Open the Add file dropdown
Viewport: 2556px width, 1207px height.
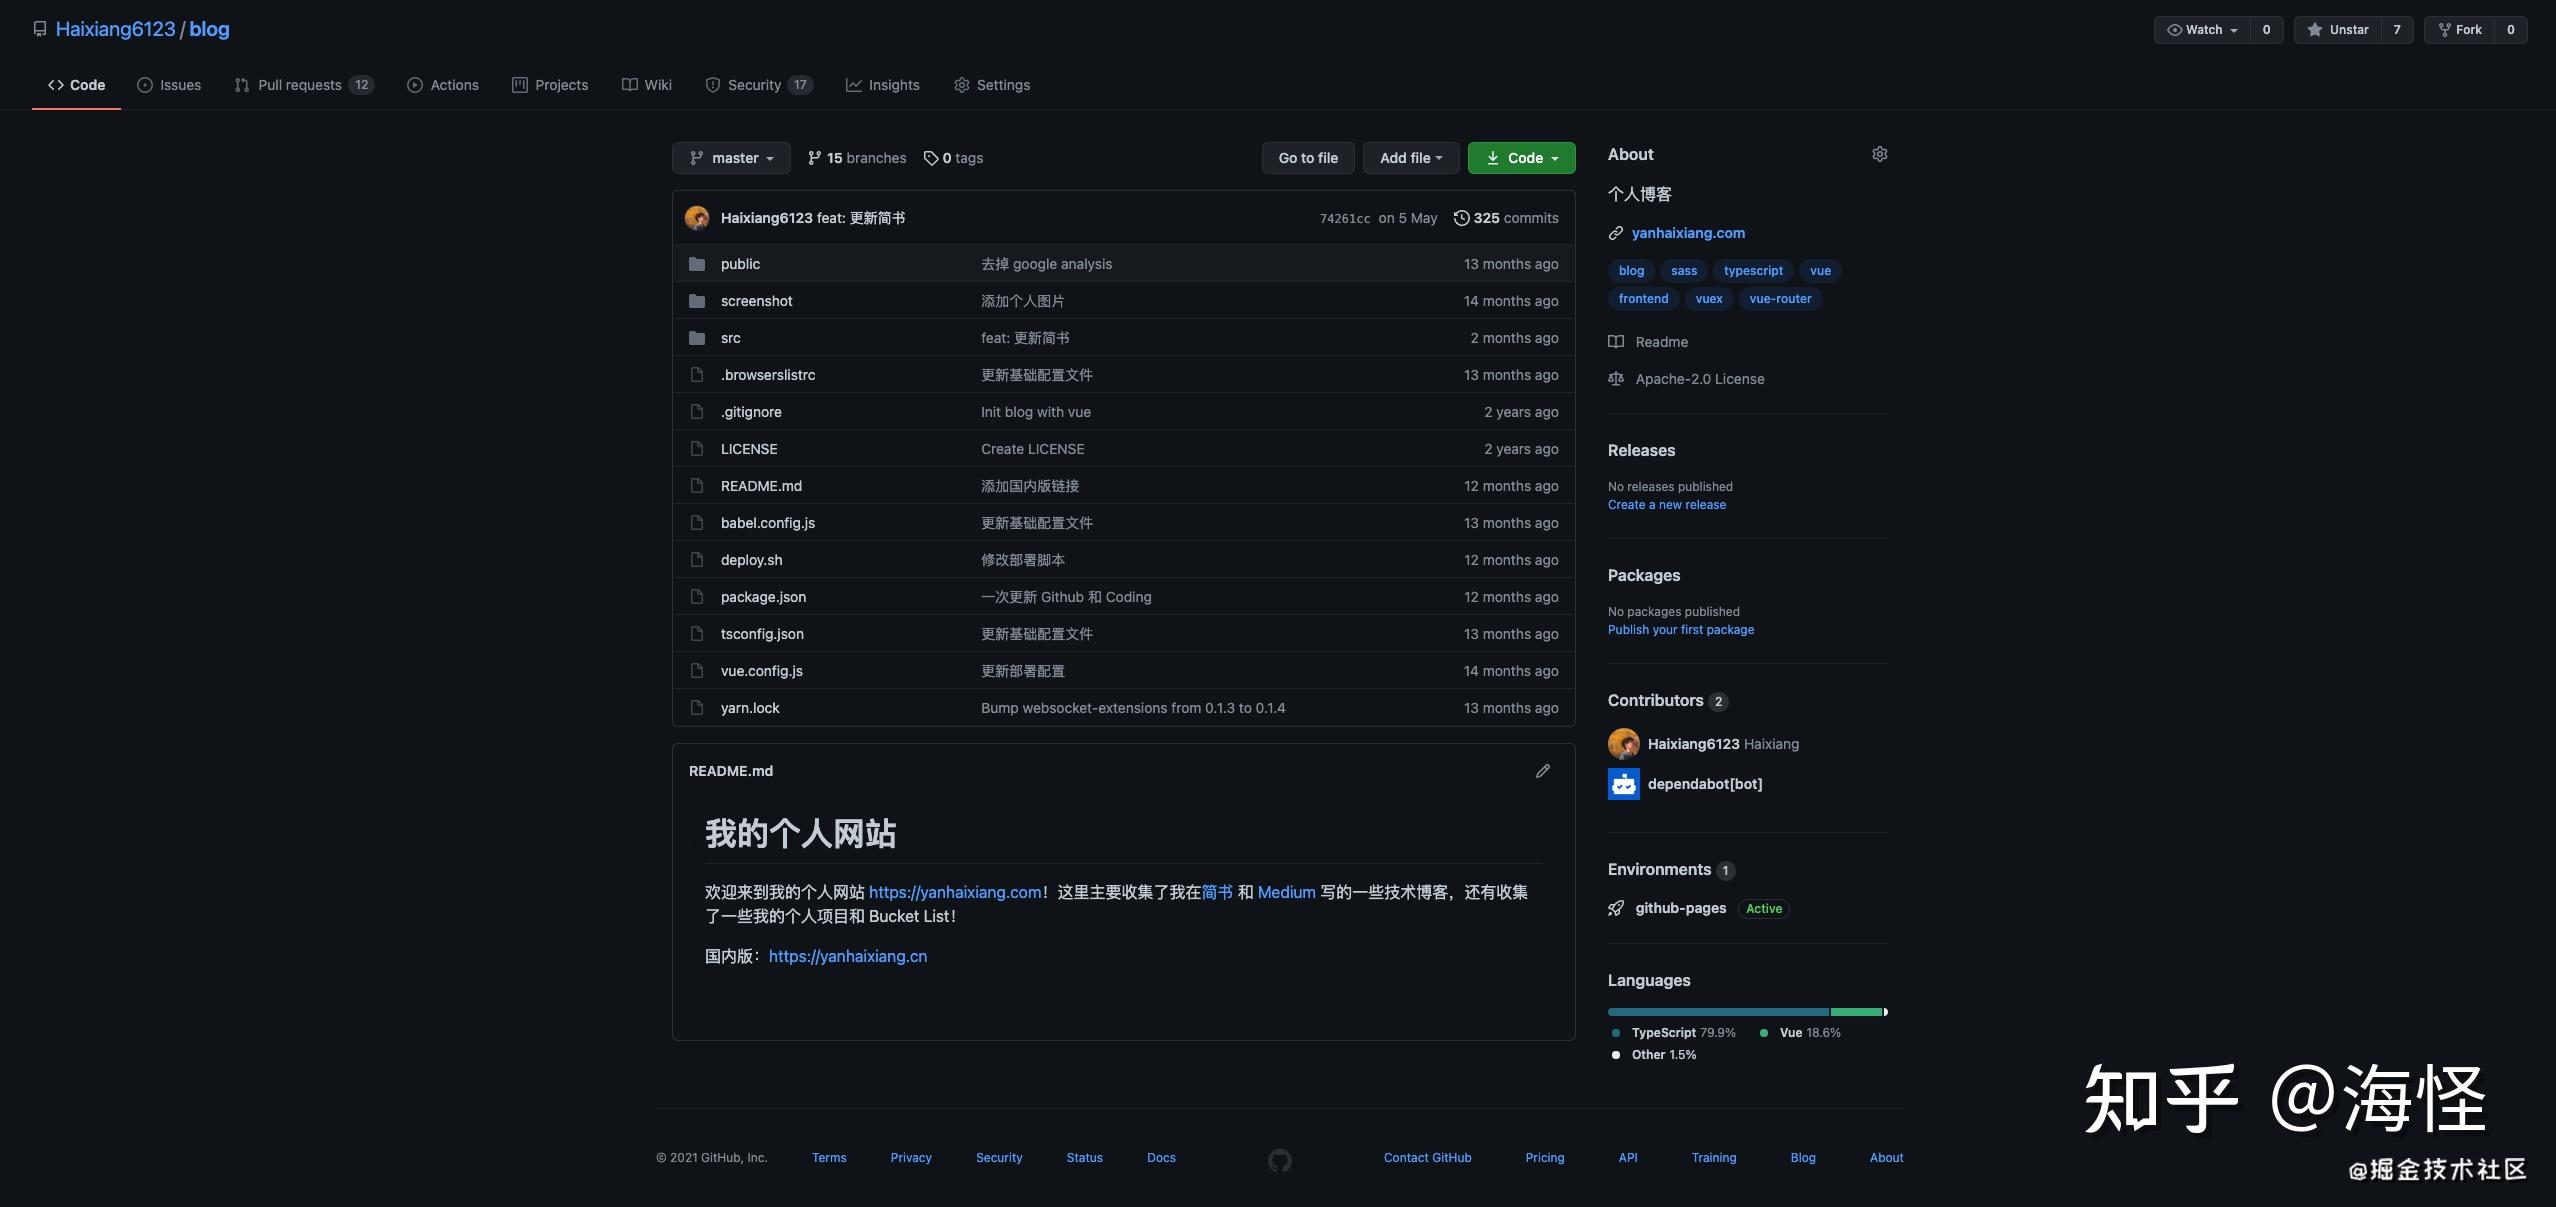tap(1410, 157)
